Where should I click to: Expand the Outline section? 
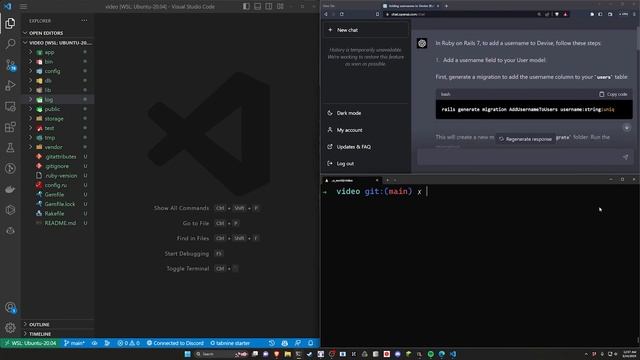point(58,324)
